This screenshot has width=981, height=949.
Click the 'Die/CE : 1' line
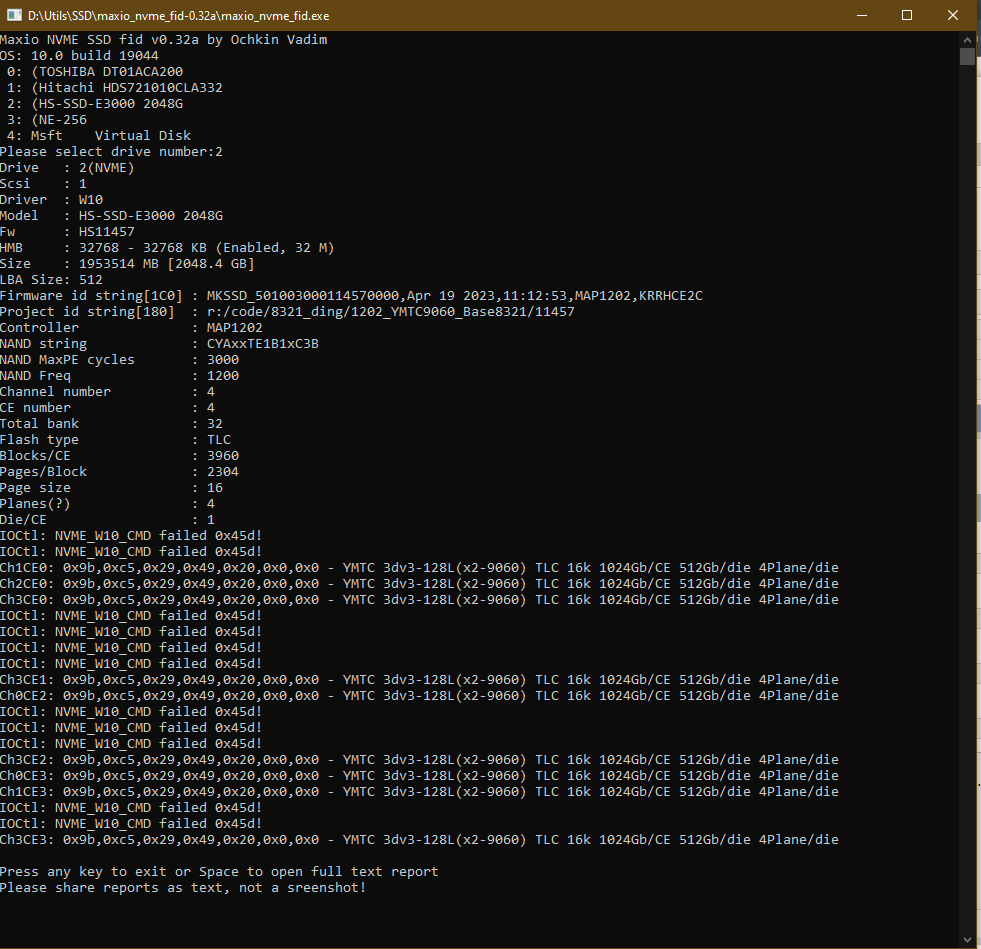pyautogui.click(x=107, y=520)
